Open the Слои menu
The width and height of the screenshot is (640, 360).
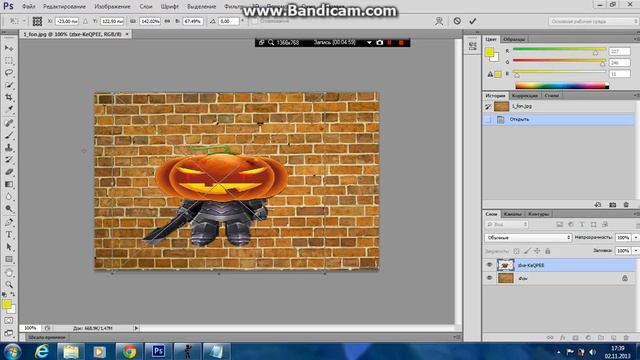tap(146, 7)
